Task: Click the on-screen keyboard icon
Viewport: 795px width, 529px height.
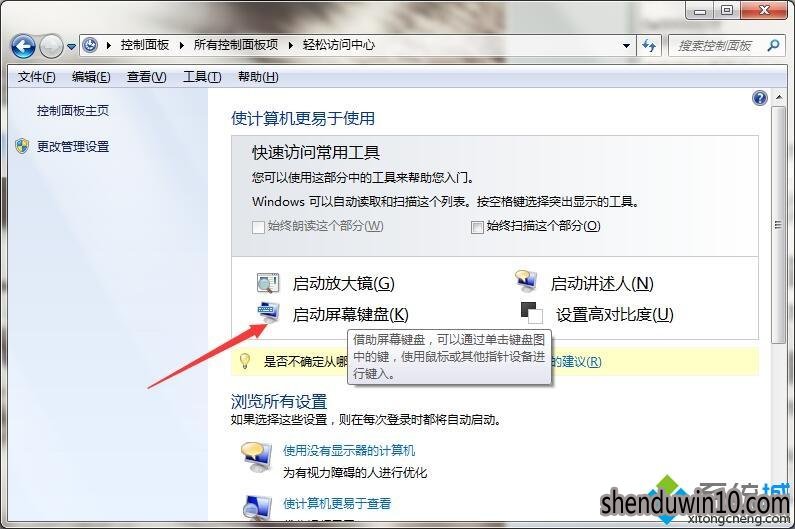Action: pyautogui.click(x=268, y=312)
